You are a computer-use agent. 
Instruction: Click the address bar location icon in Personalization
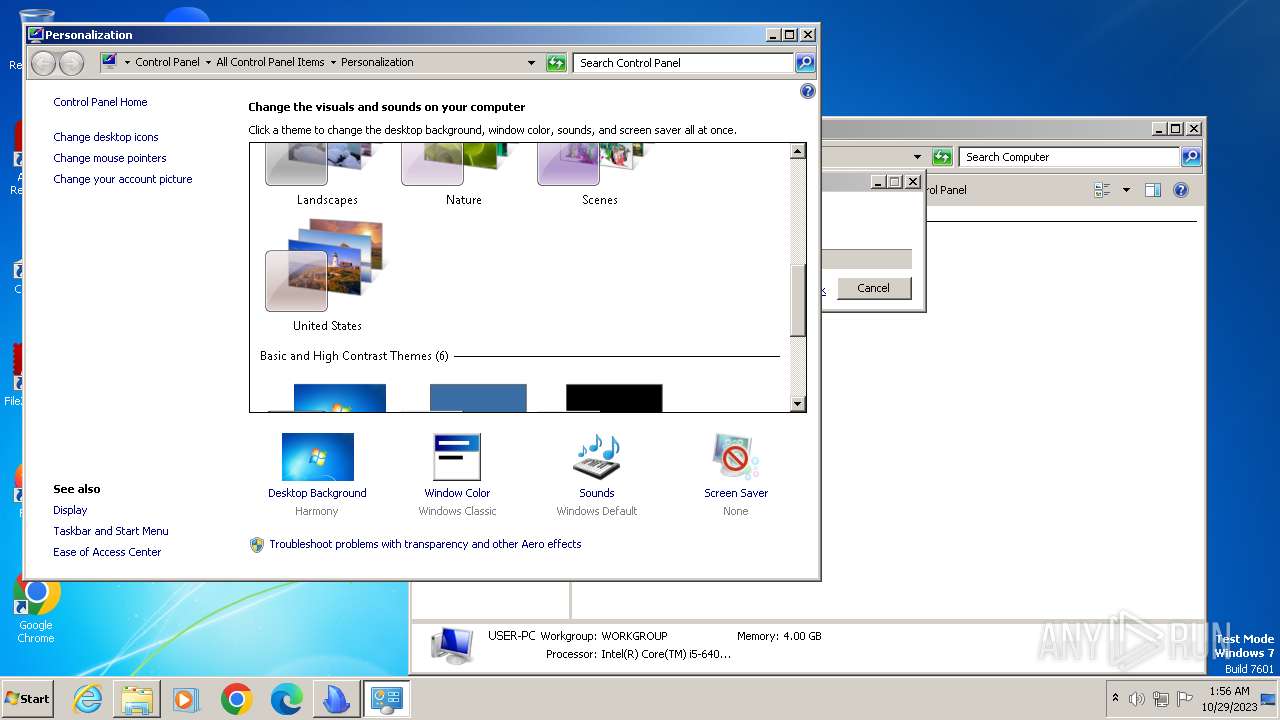coord(110,62)
